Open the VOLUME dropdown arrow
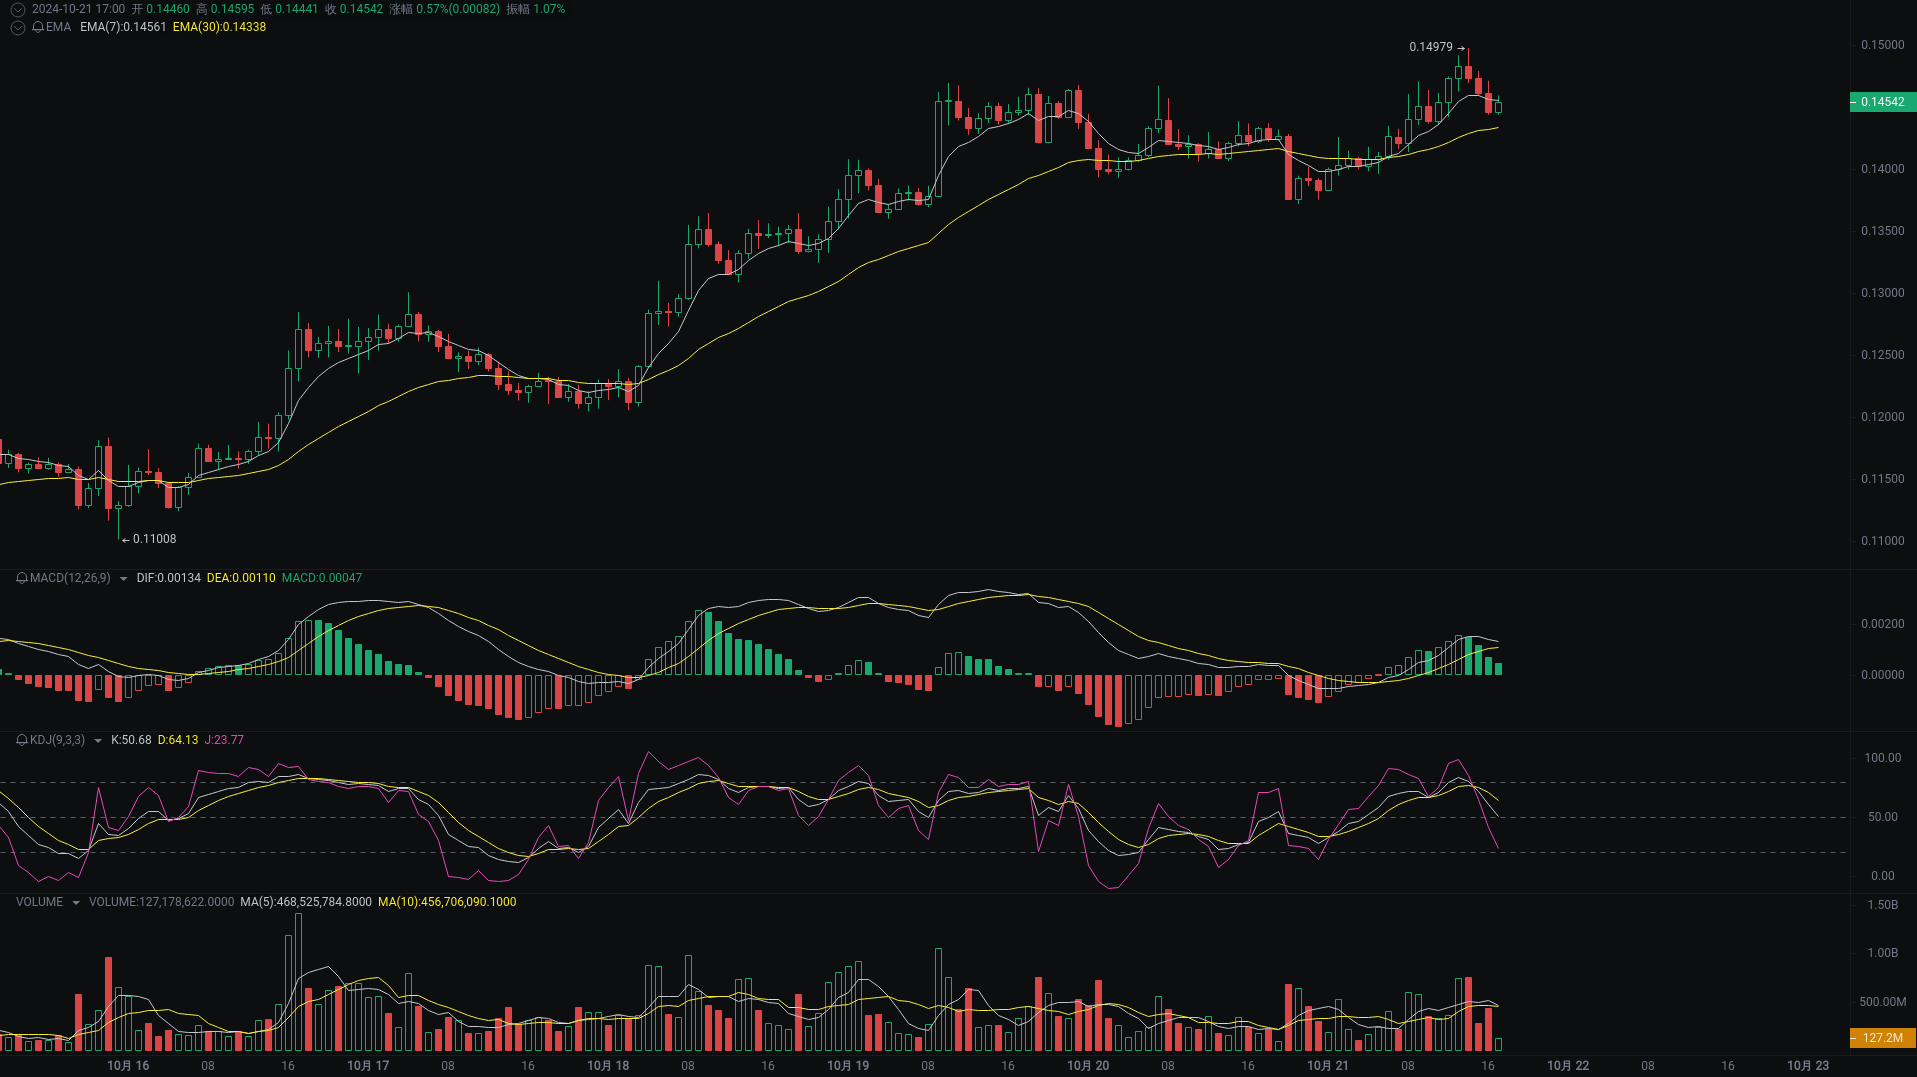The image size is (1917, 1077). click(76, 903)
